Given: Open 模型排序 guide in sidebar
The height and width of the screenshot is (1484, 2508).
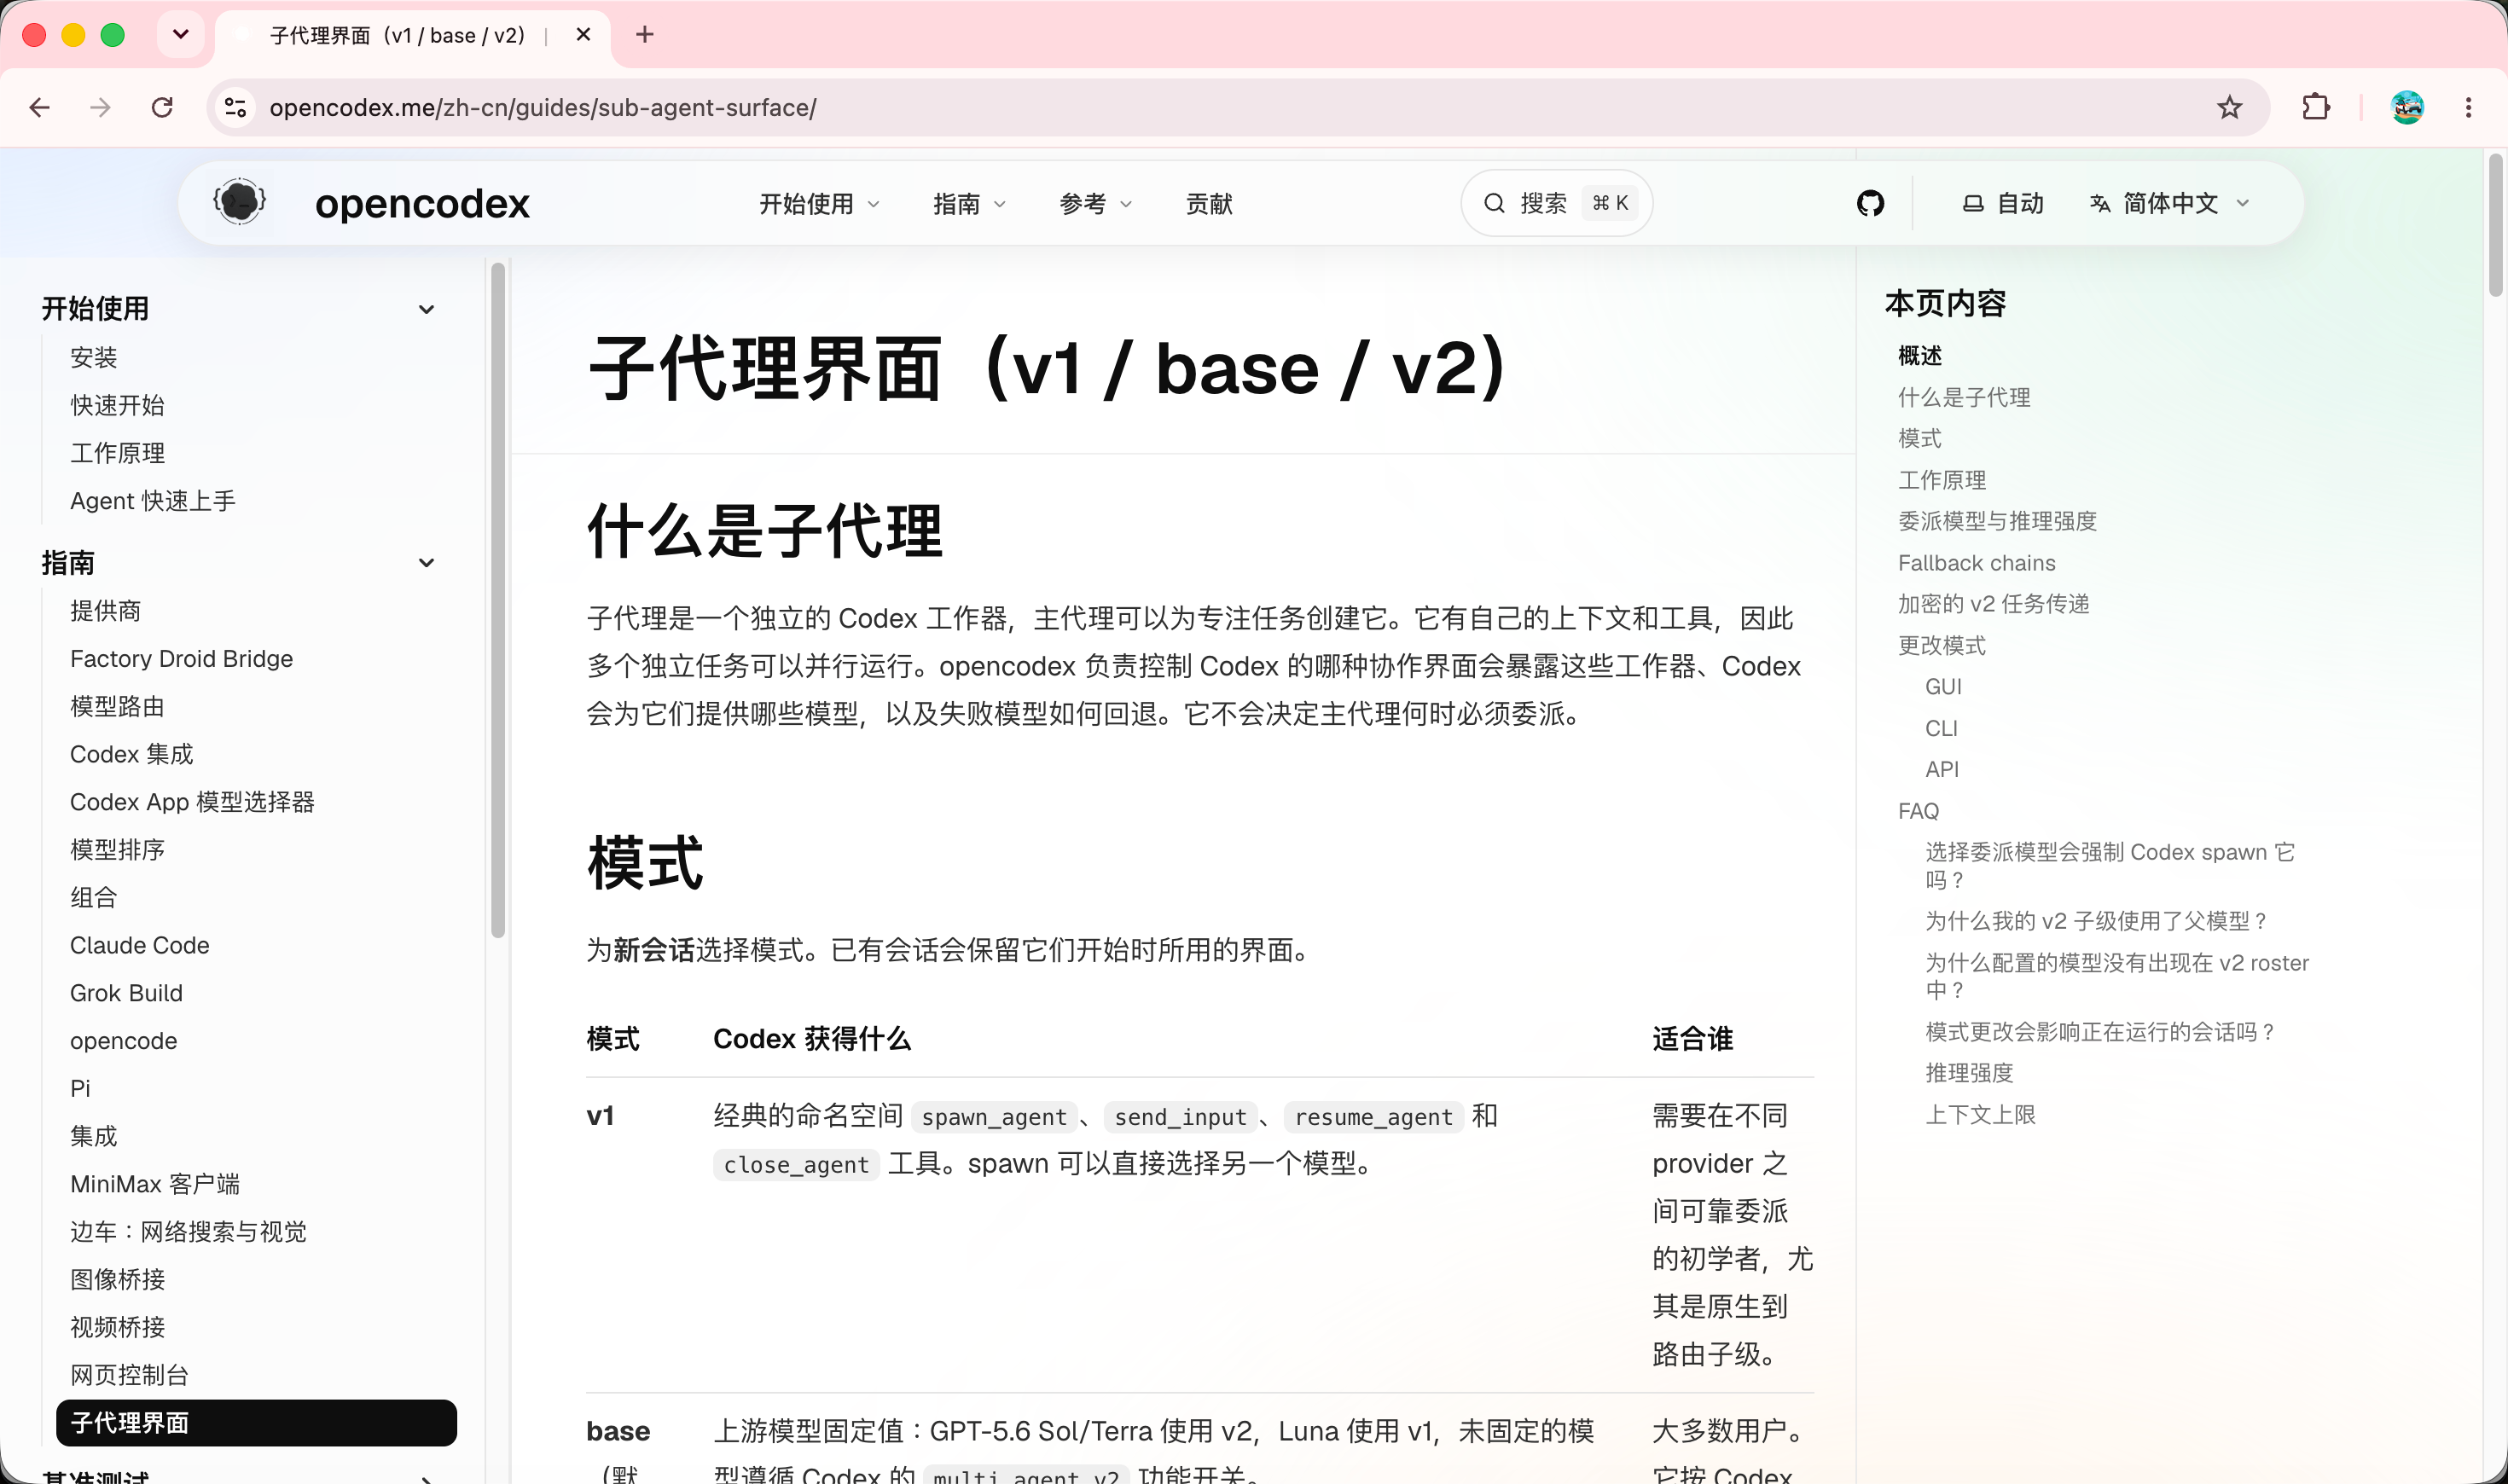Looking at the screenshot, I should 118,850.
